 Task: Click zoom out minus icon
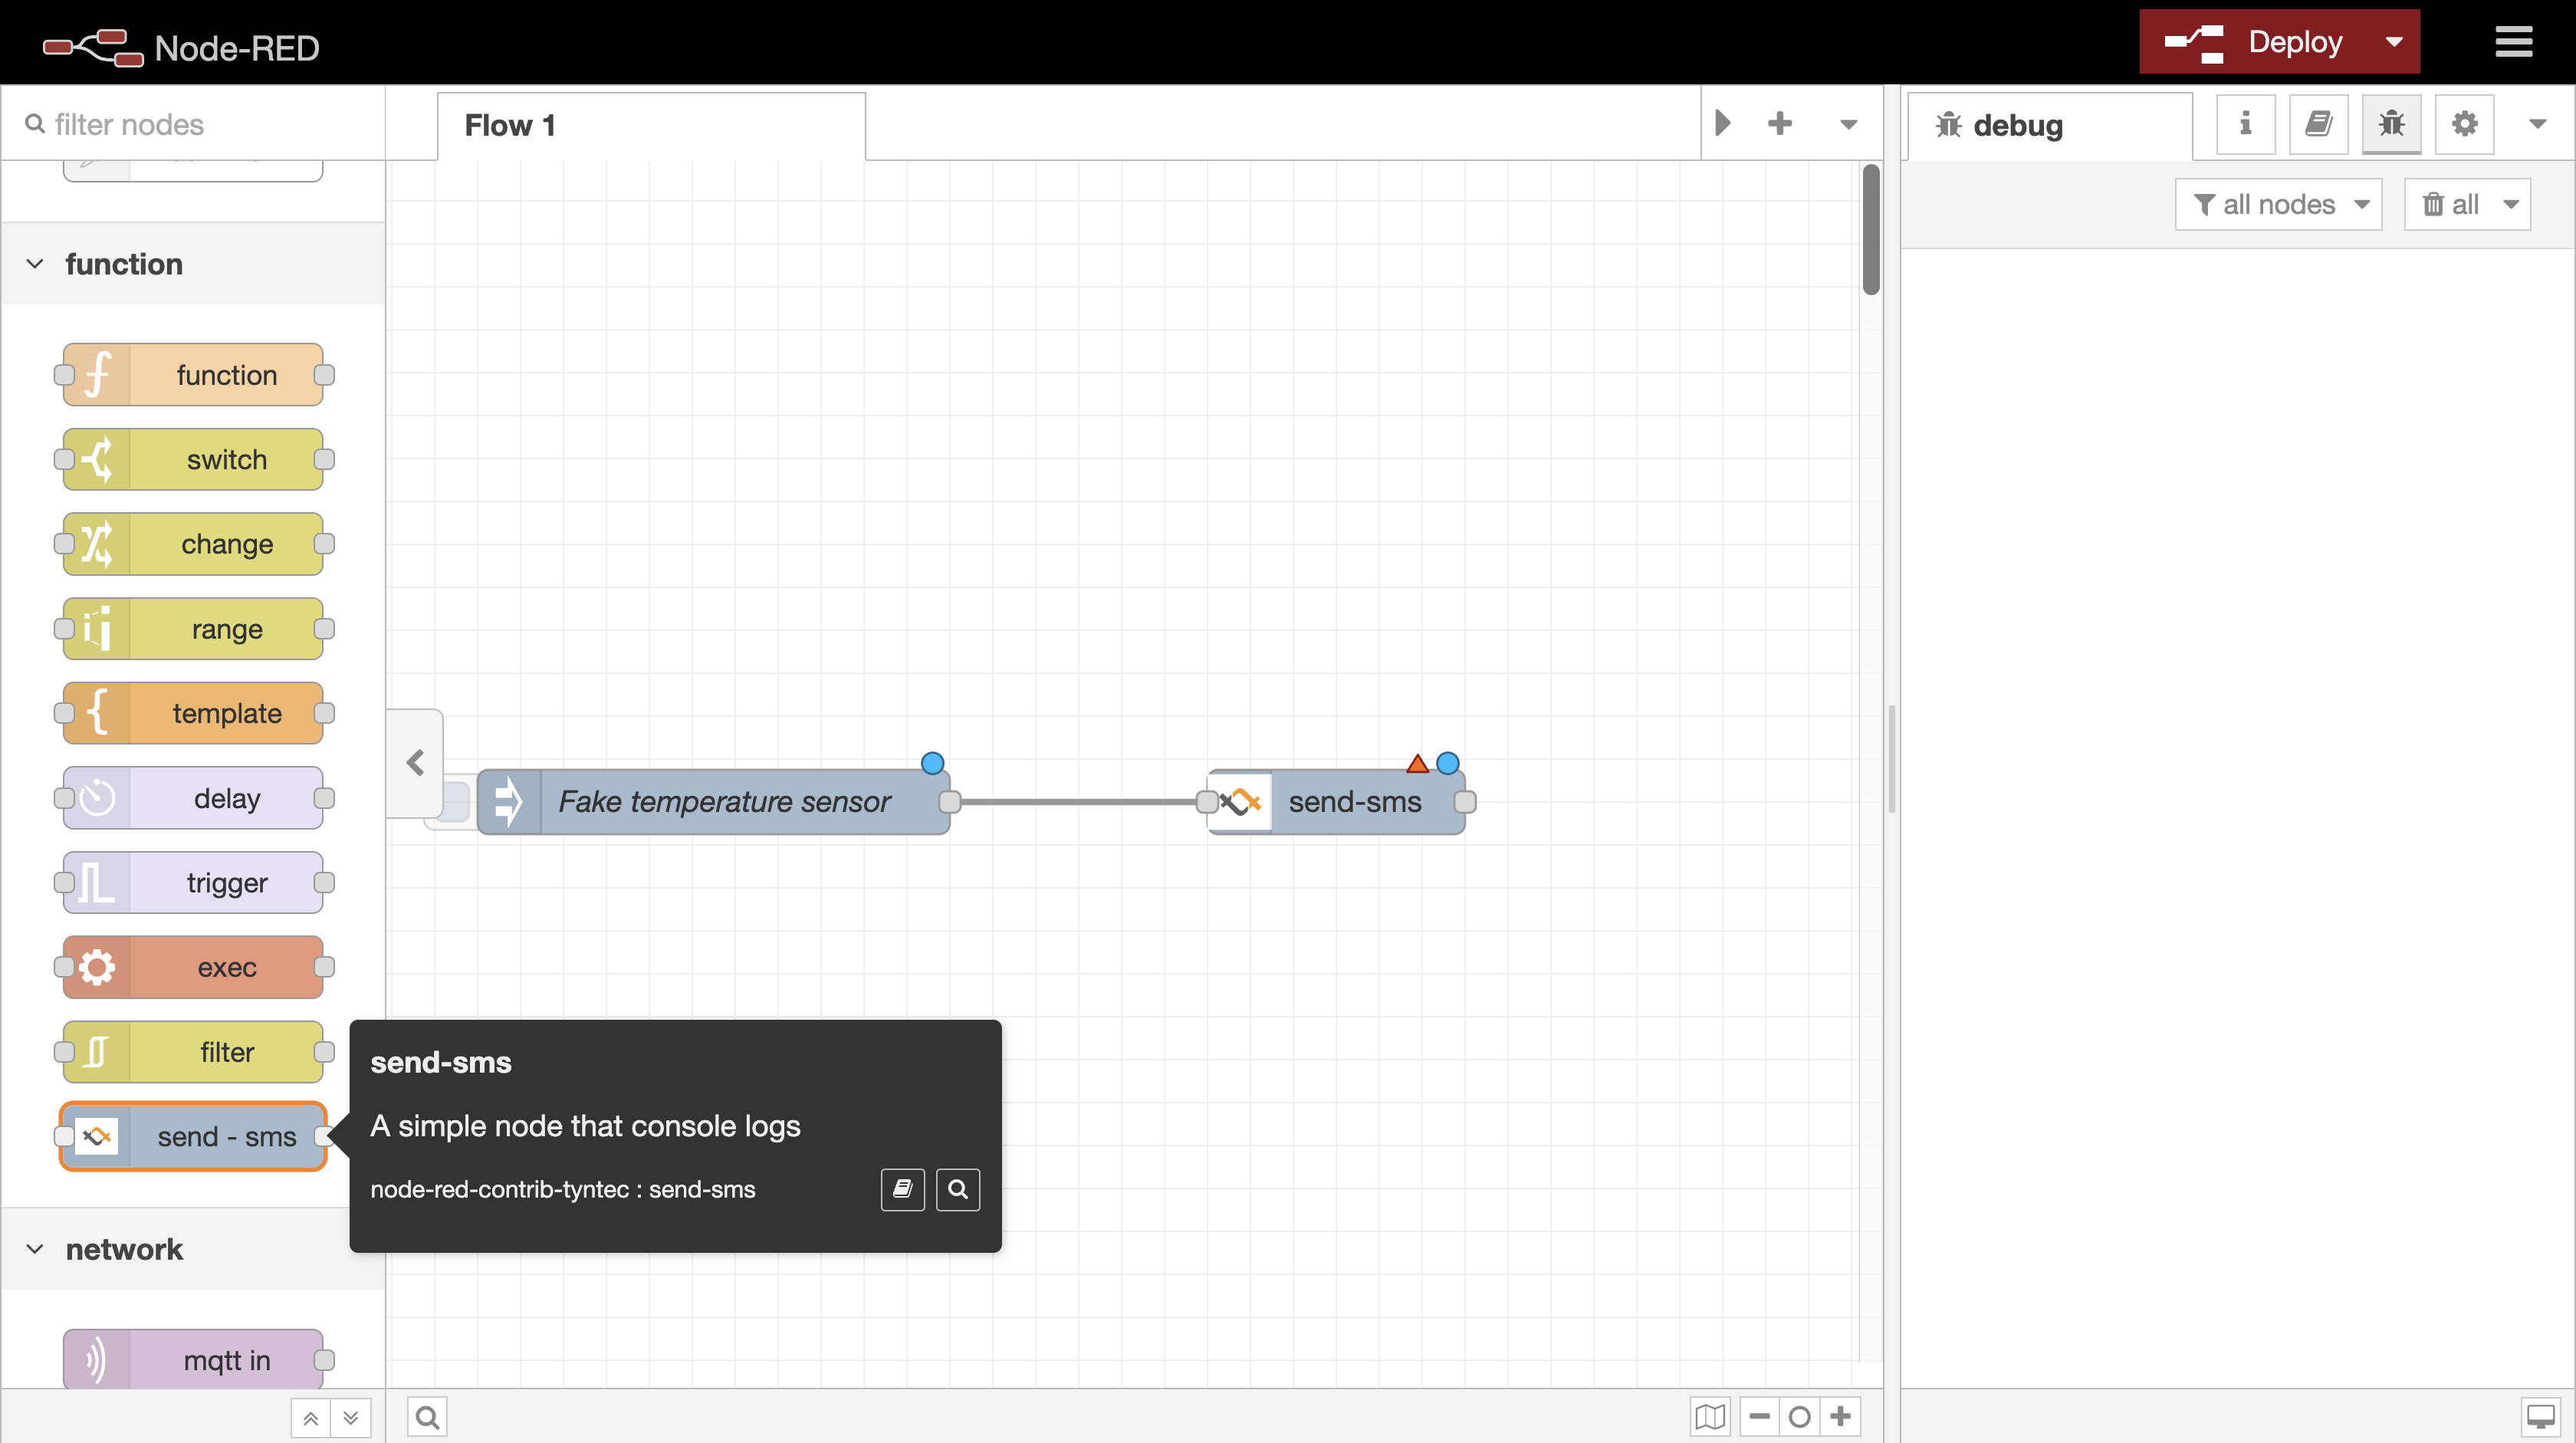tap(1760, 1416)
